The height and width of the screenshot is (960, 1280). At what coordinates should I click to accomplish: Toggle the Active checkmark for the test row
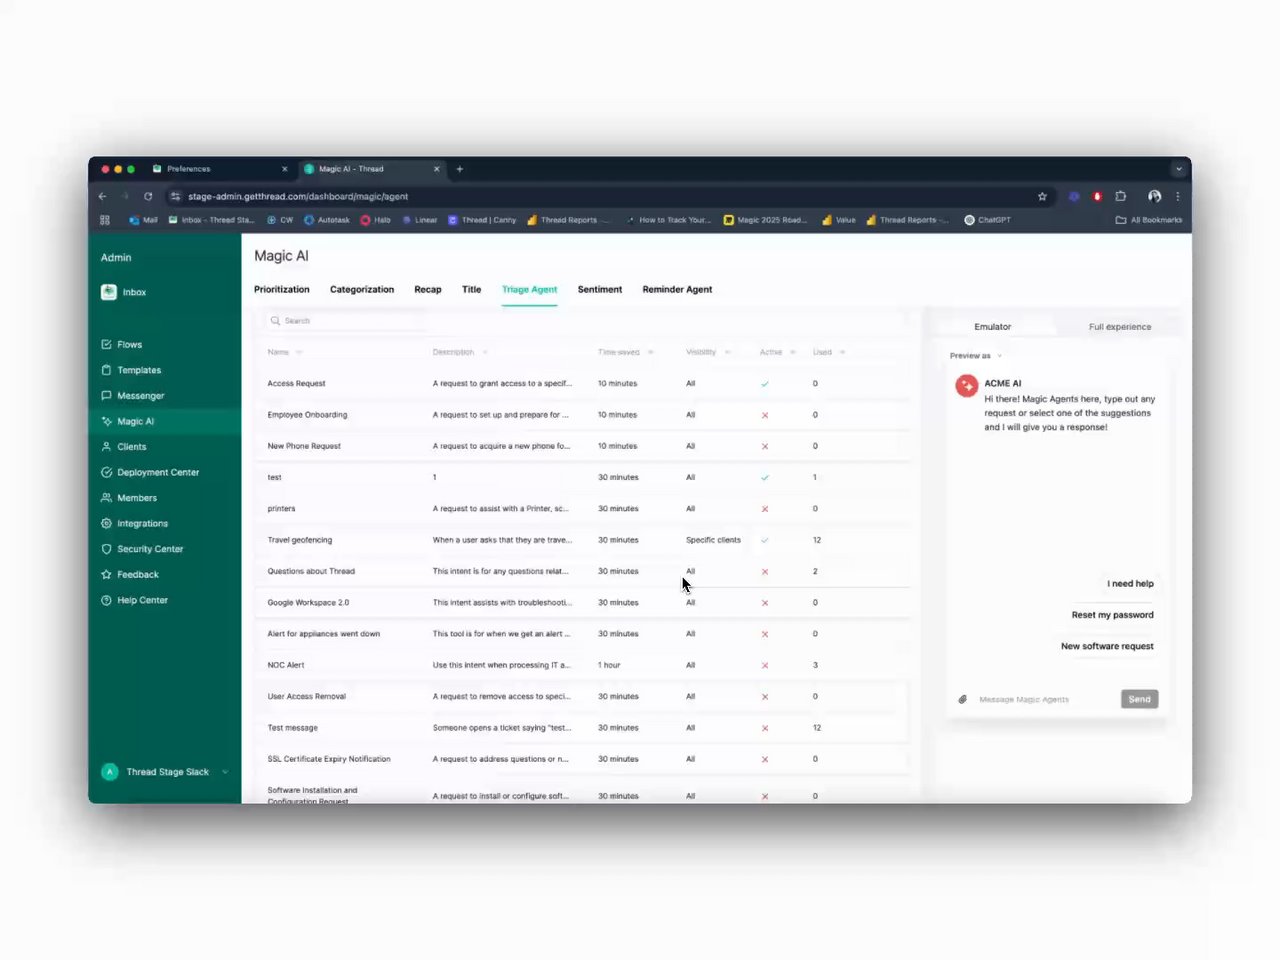[x=765, y=478]
